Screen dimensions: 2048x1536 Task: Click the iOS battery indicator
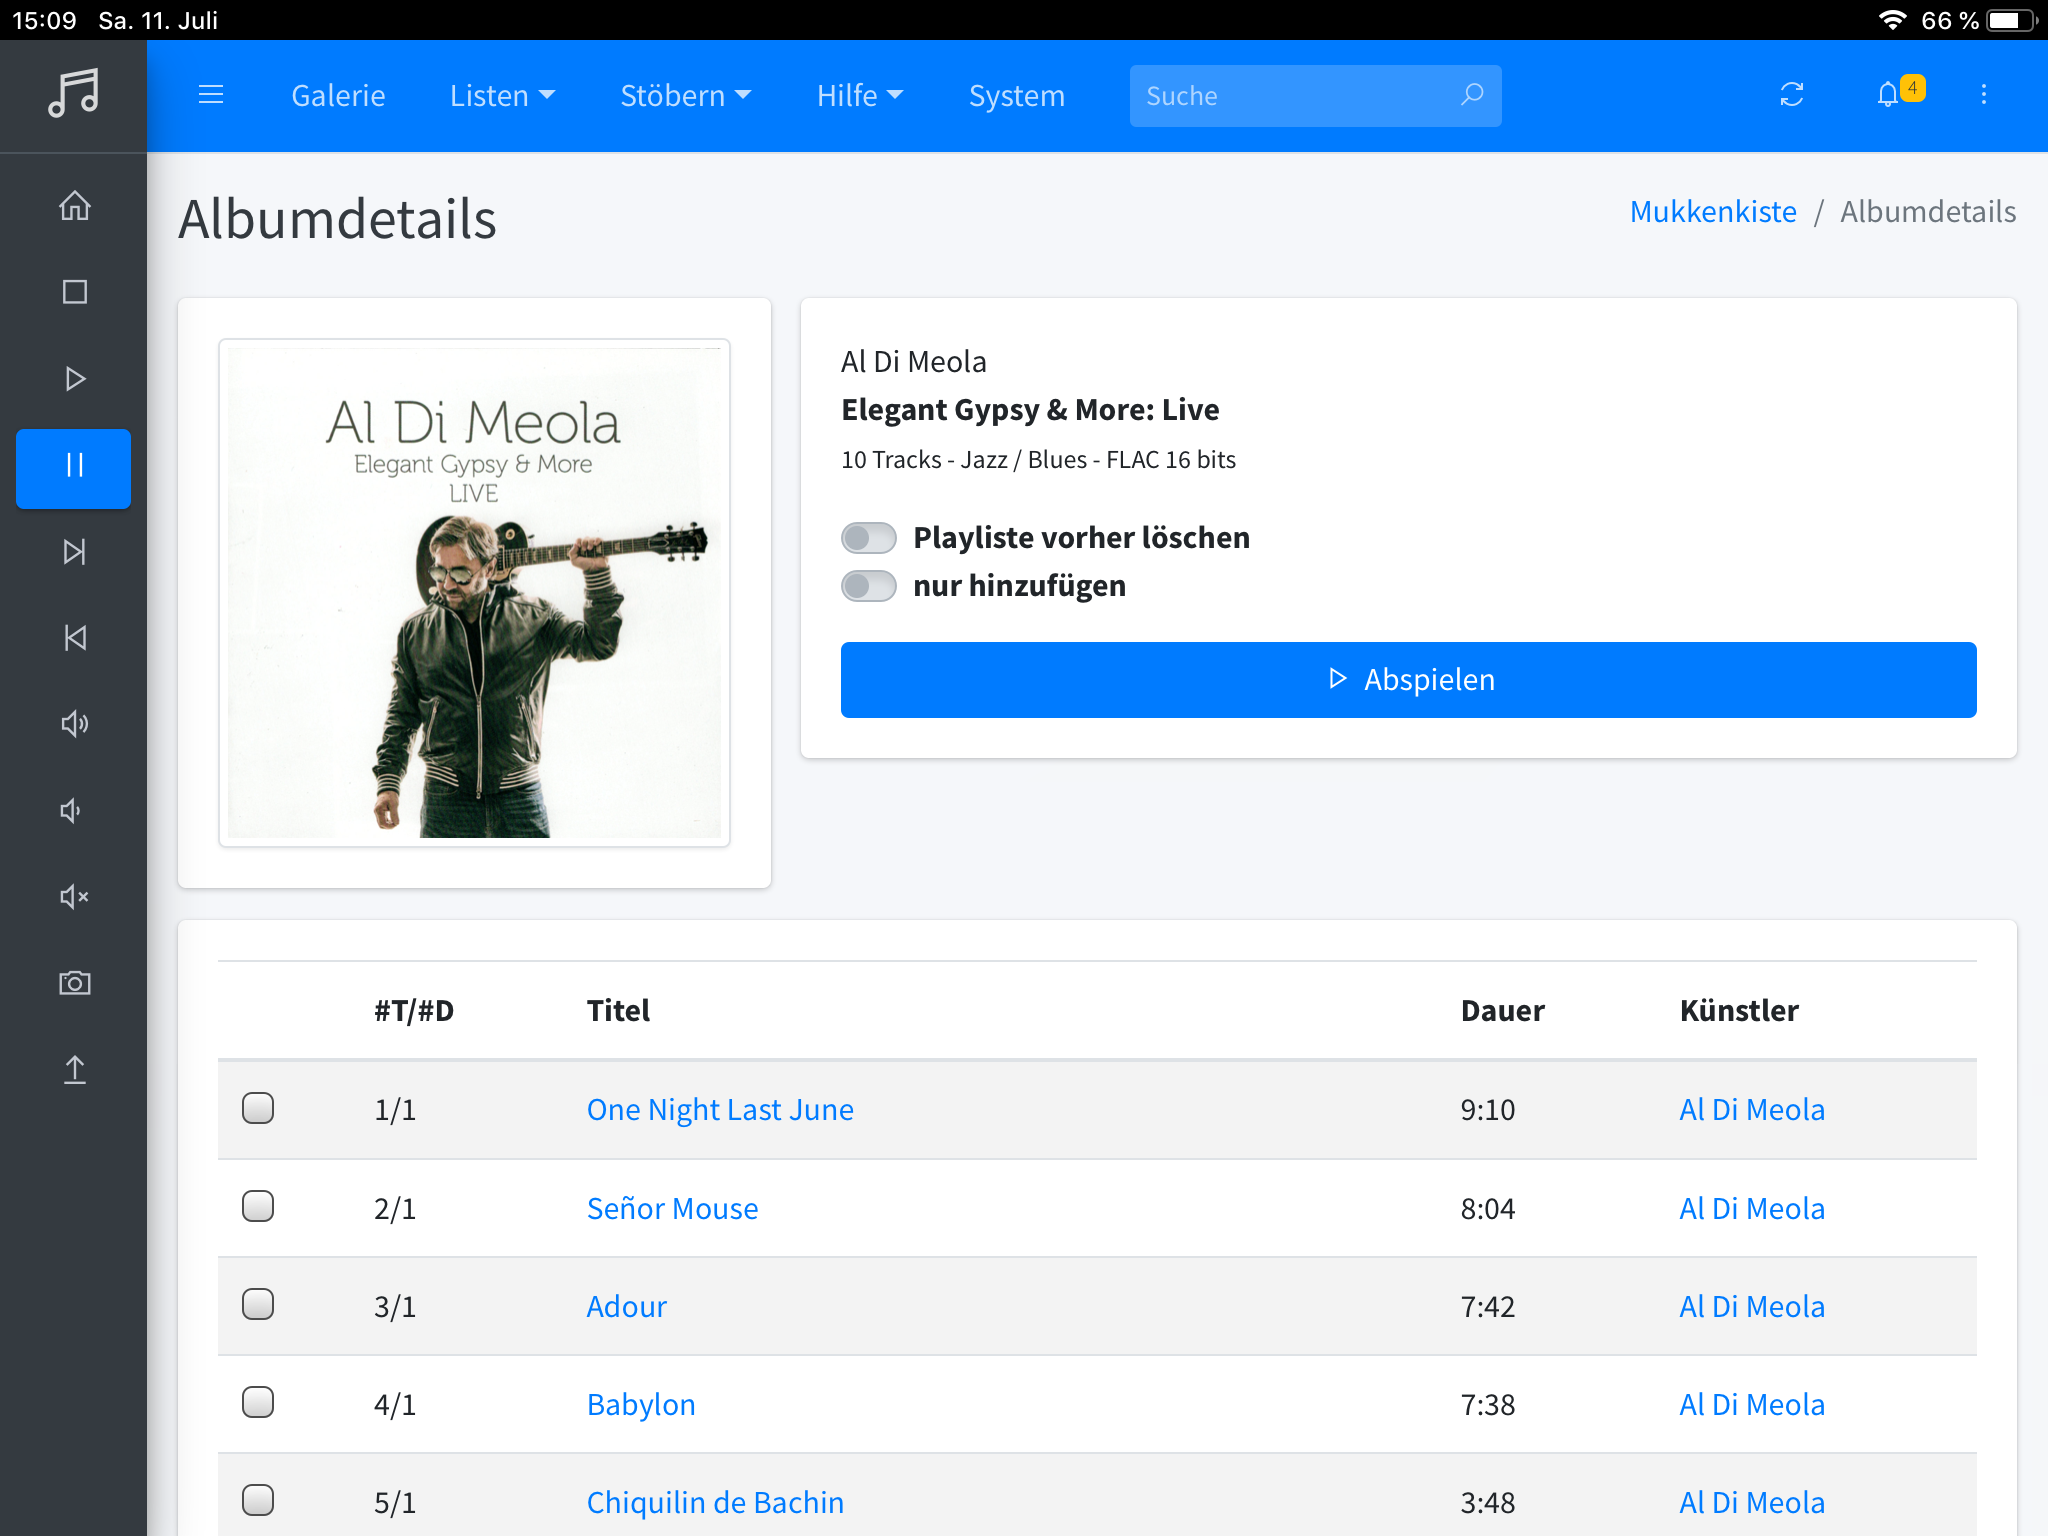click(2011, 20)
